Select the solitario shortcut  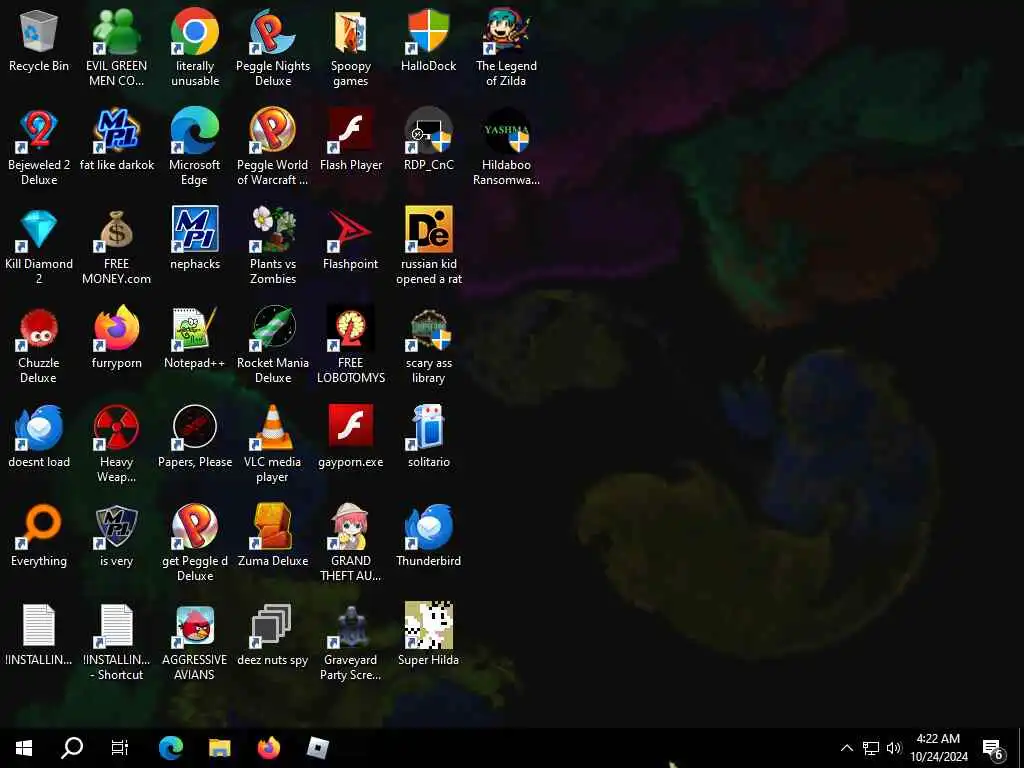(x=428, y=436)
